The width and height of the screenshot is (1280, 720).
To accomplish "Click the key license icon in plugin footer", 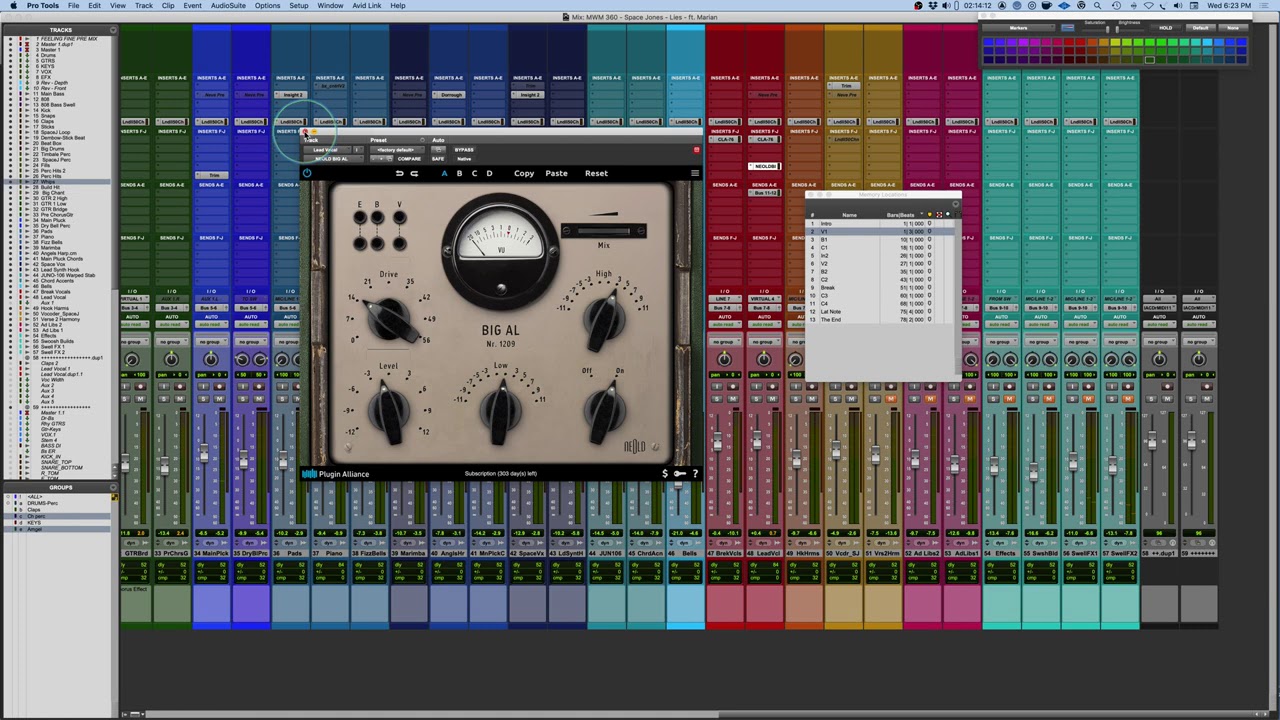I will tap(680, 474).
